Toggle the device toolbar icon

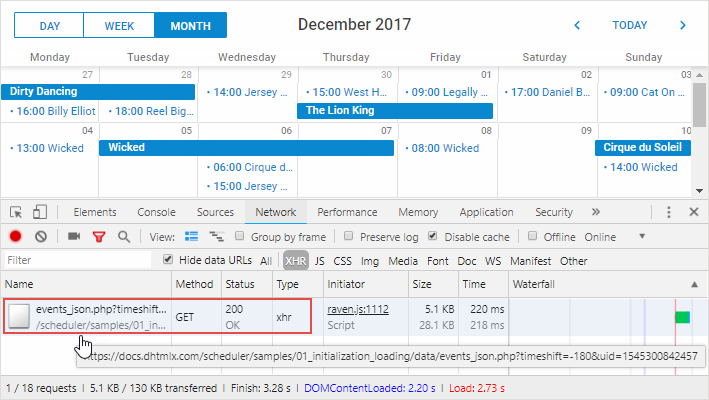(40, 212)
